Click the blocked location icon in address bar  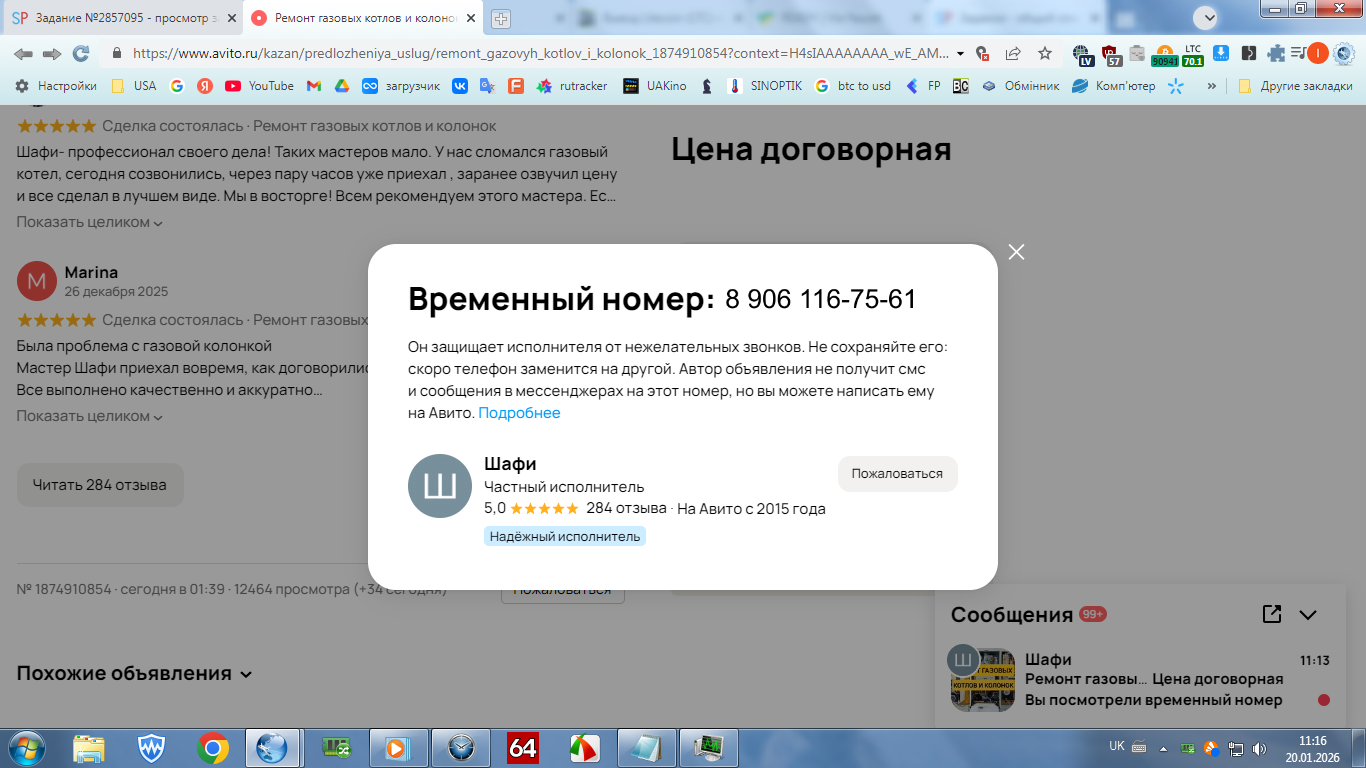(983, 54)
